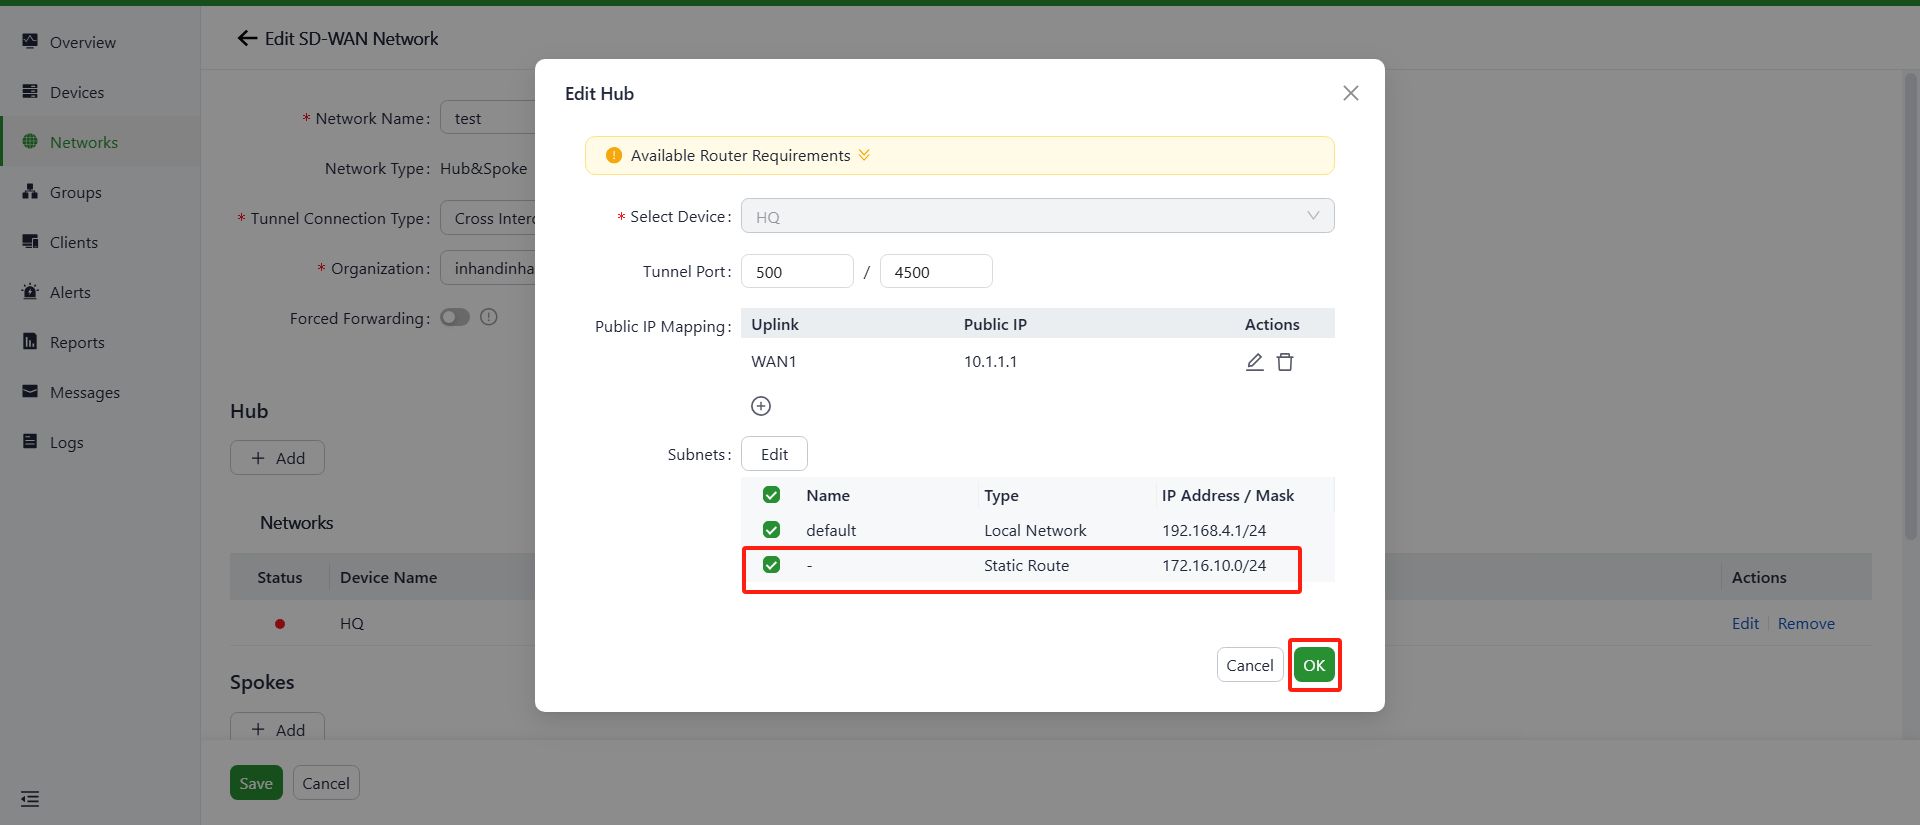
Task: Open the Devices sidebar icon
Action: 30,92
